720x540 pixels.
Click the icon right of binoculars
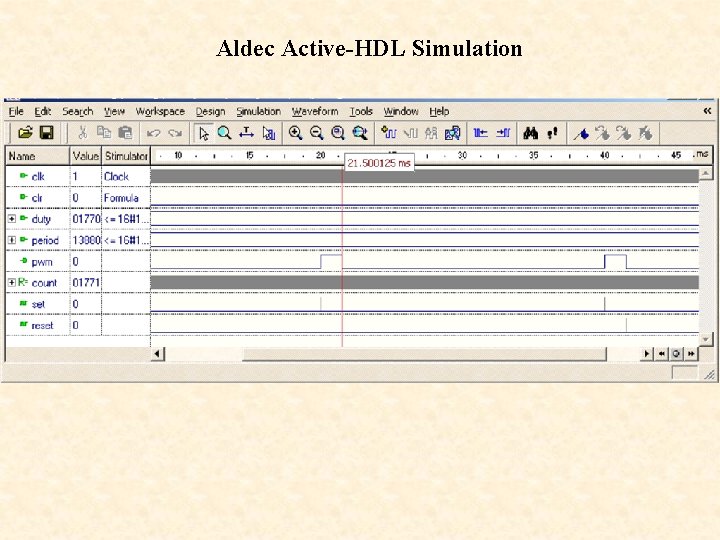(552, 133)
